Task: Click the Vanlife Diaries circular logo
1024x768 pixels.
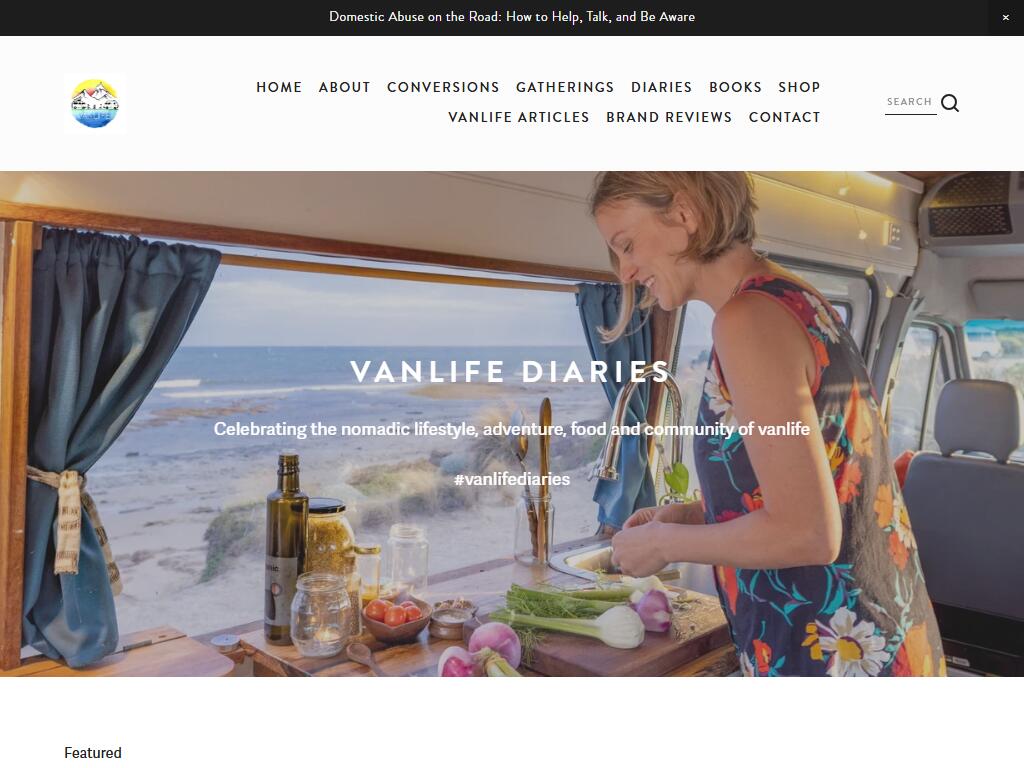Action: (x=95, y=103)
